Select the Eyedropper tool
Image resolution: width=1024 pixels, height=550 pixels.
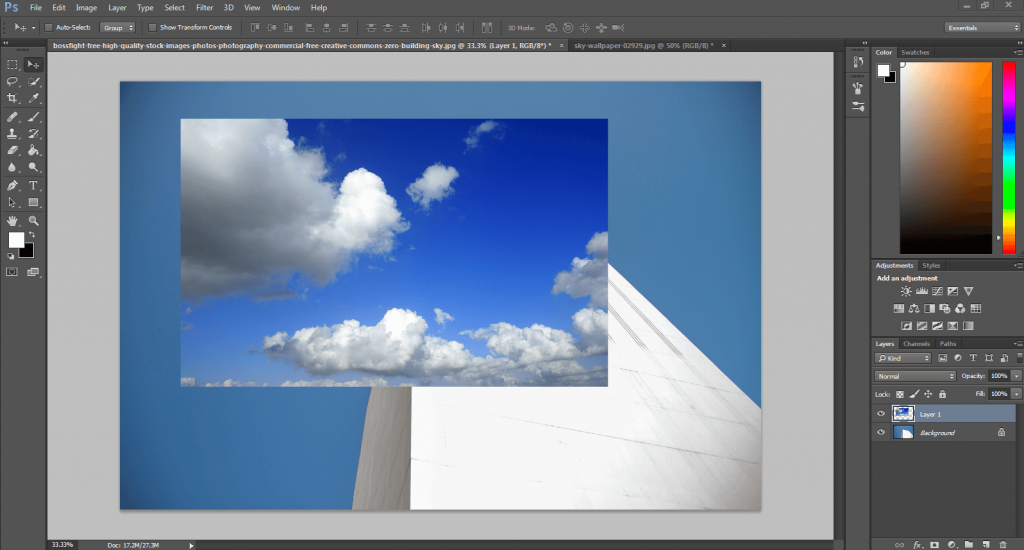point(33,98)
